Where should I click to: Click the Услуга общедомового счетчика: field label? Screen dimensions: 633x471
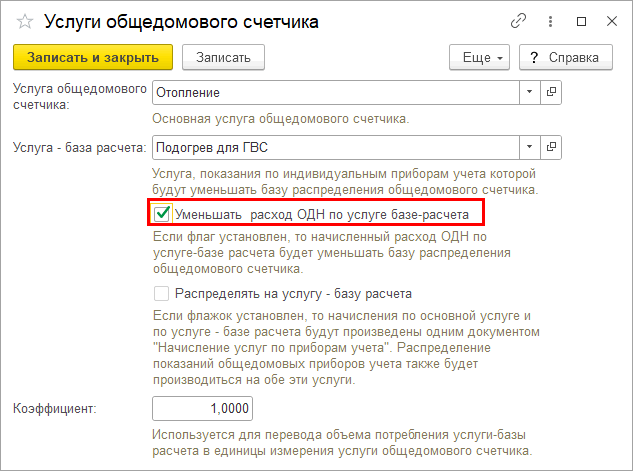(80, 96)
